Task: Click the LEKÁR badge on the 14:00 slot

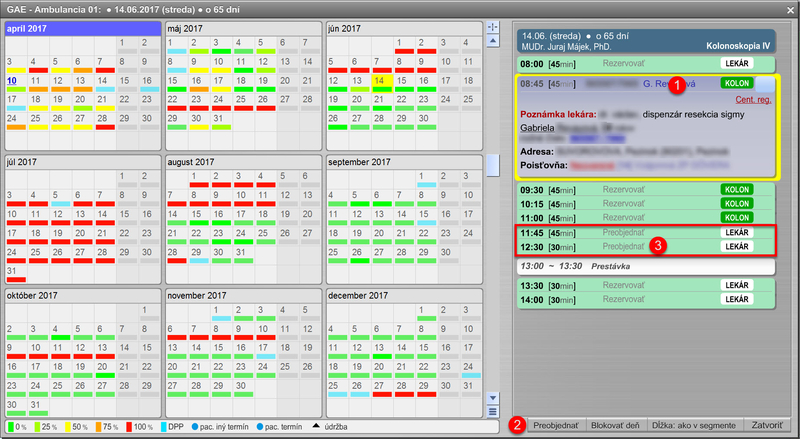Action: click(x=735, y=299)
